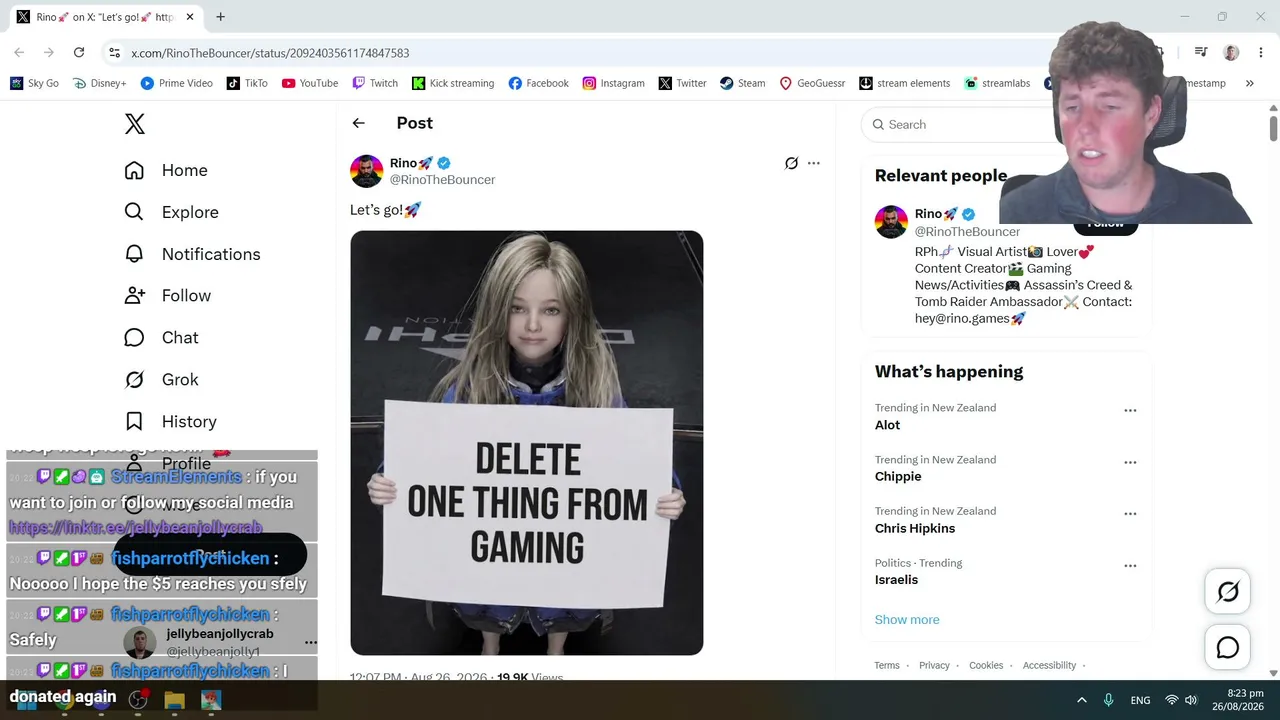Open the Facebook bookmark
This screenshot has width=1280, height=720.
539,83
